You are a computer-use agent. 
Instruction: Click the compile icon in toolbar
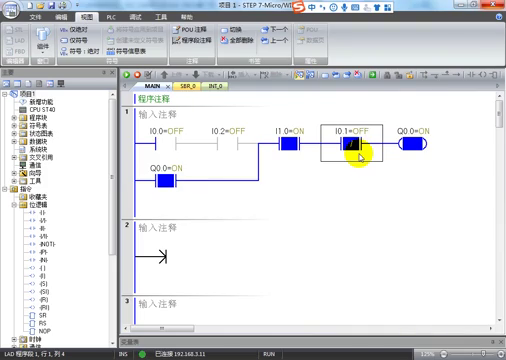148,75
